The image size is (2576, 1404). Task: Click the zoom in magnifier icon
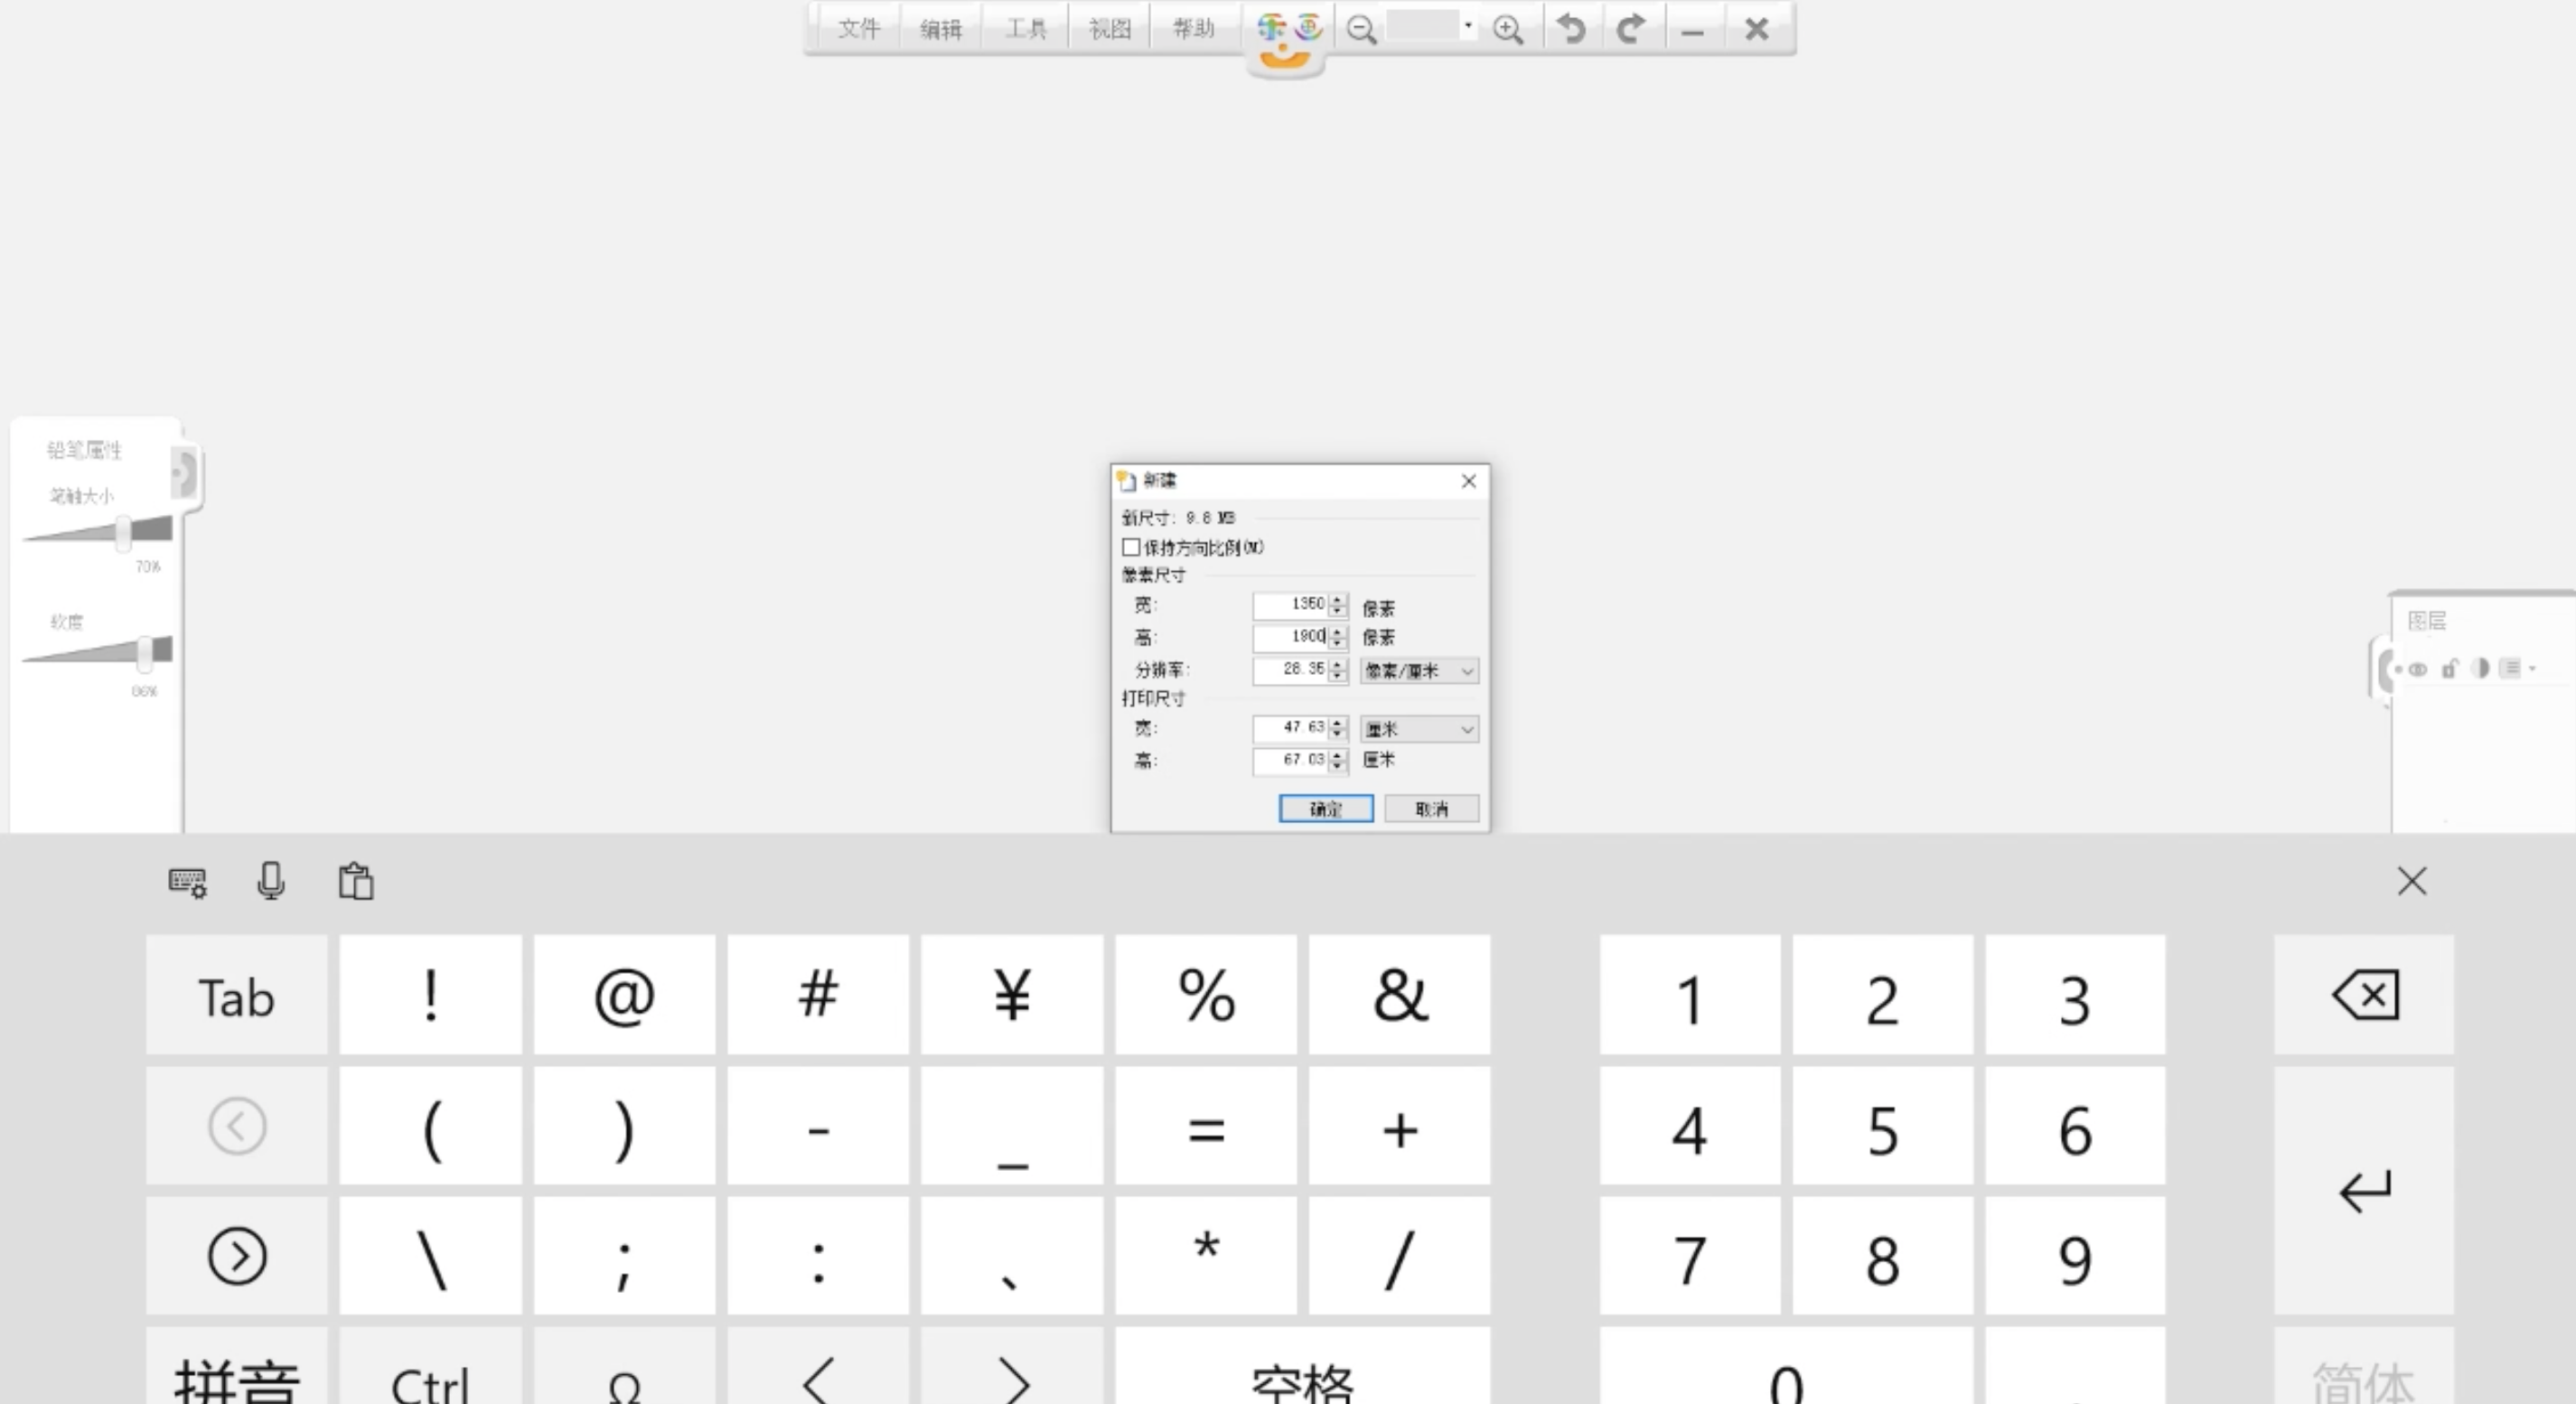(1508, 29)
